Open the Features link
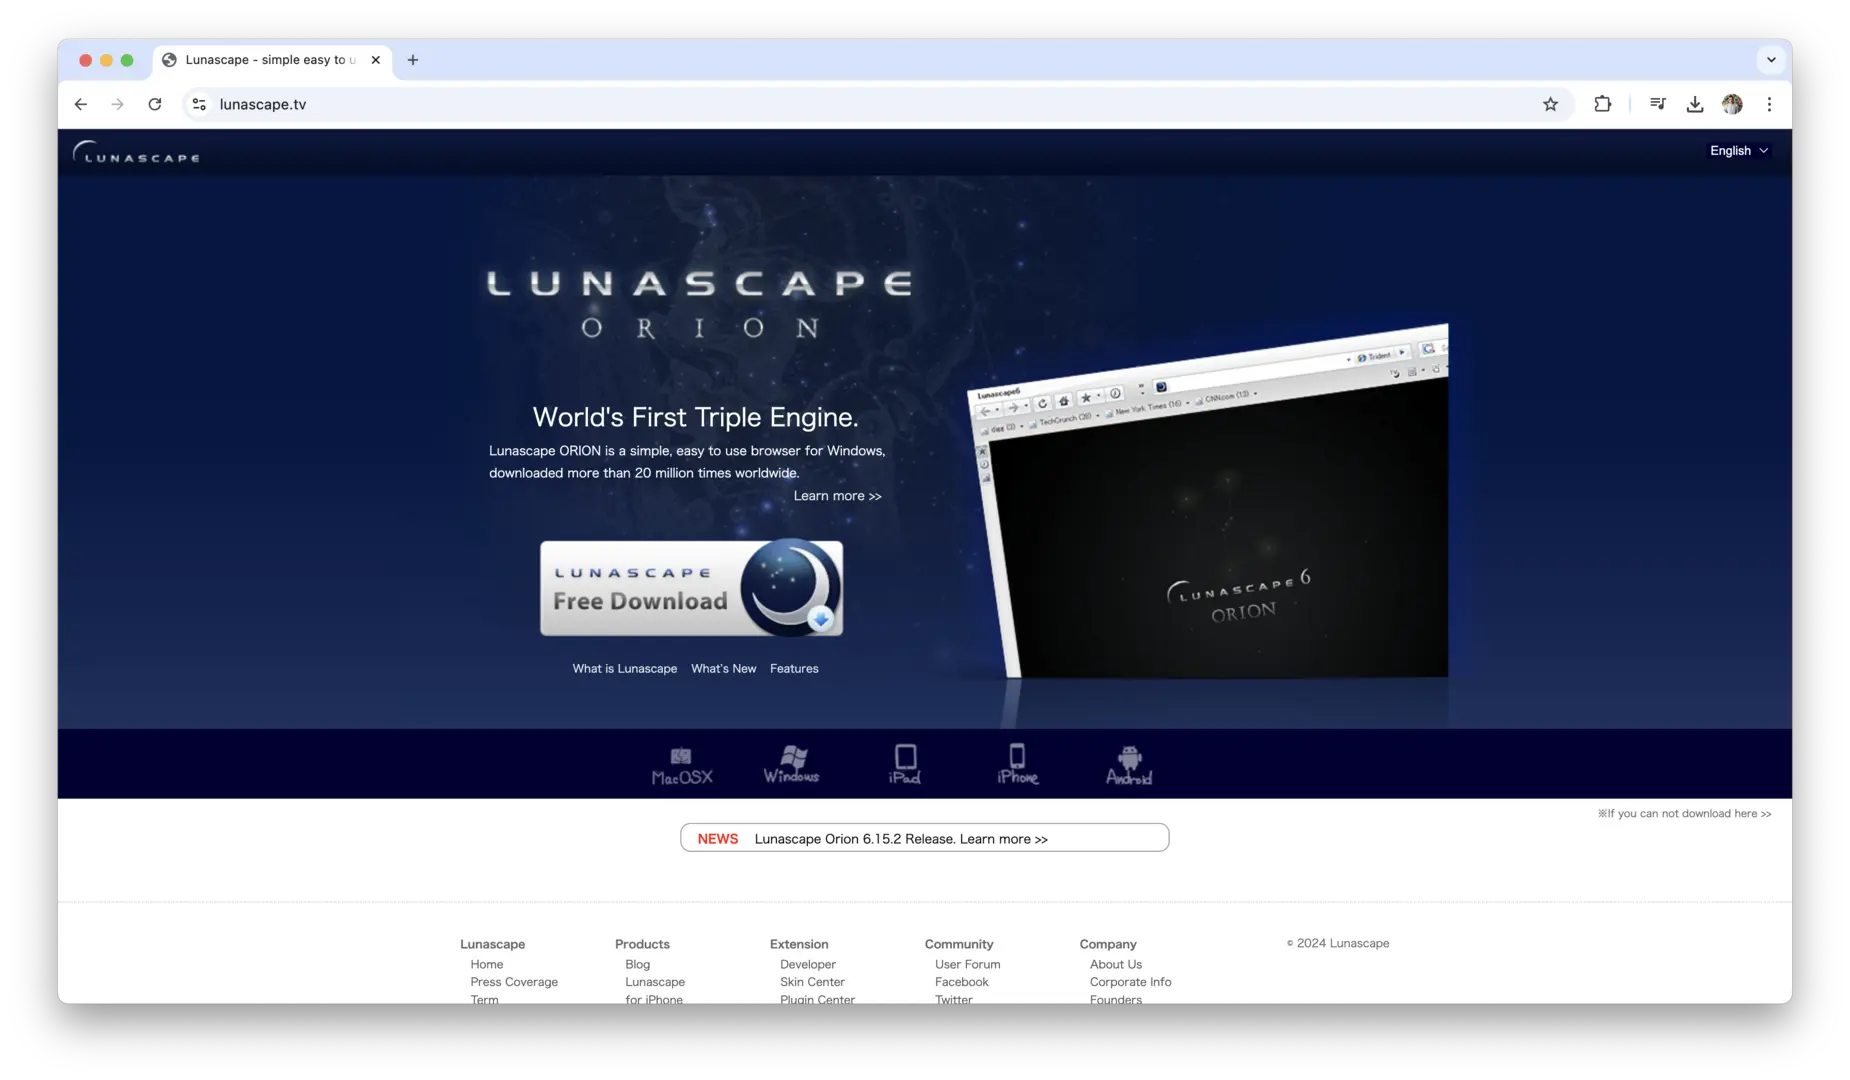The image size is (1850, 1080). click(794, 669)
